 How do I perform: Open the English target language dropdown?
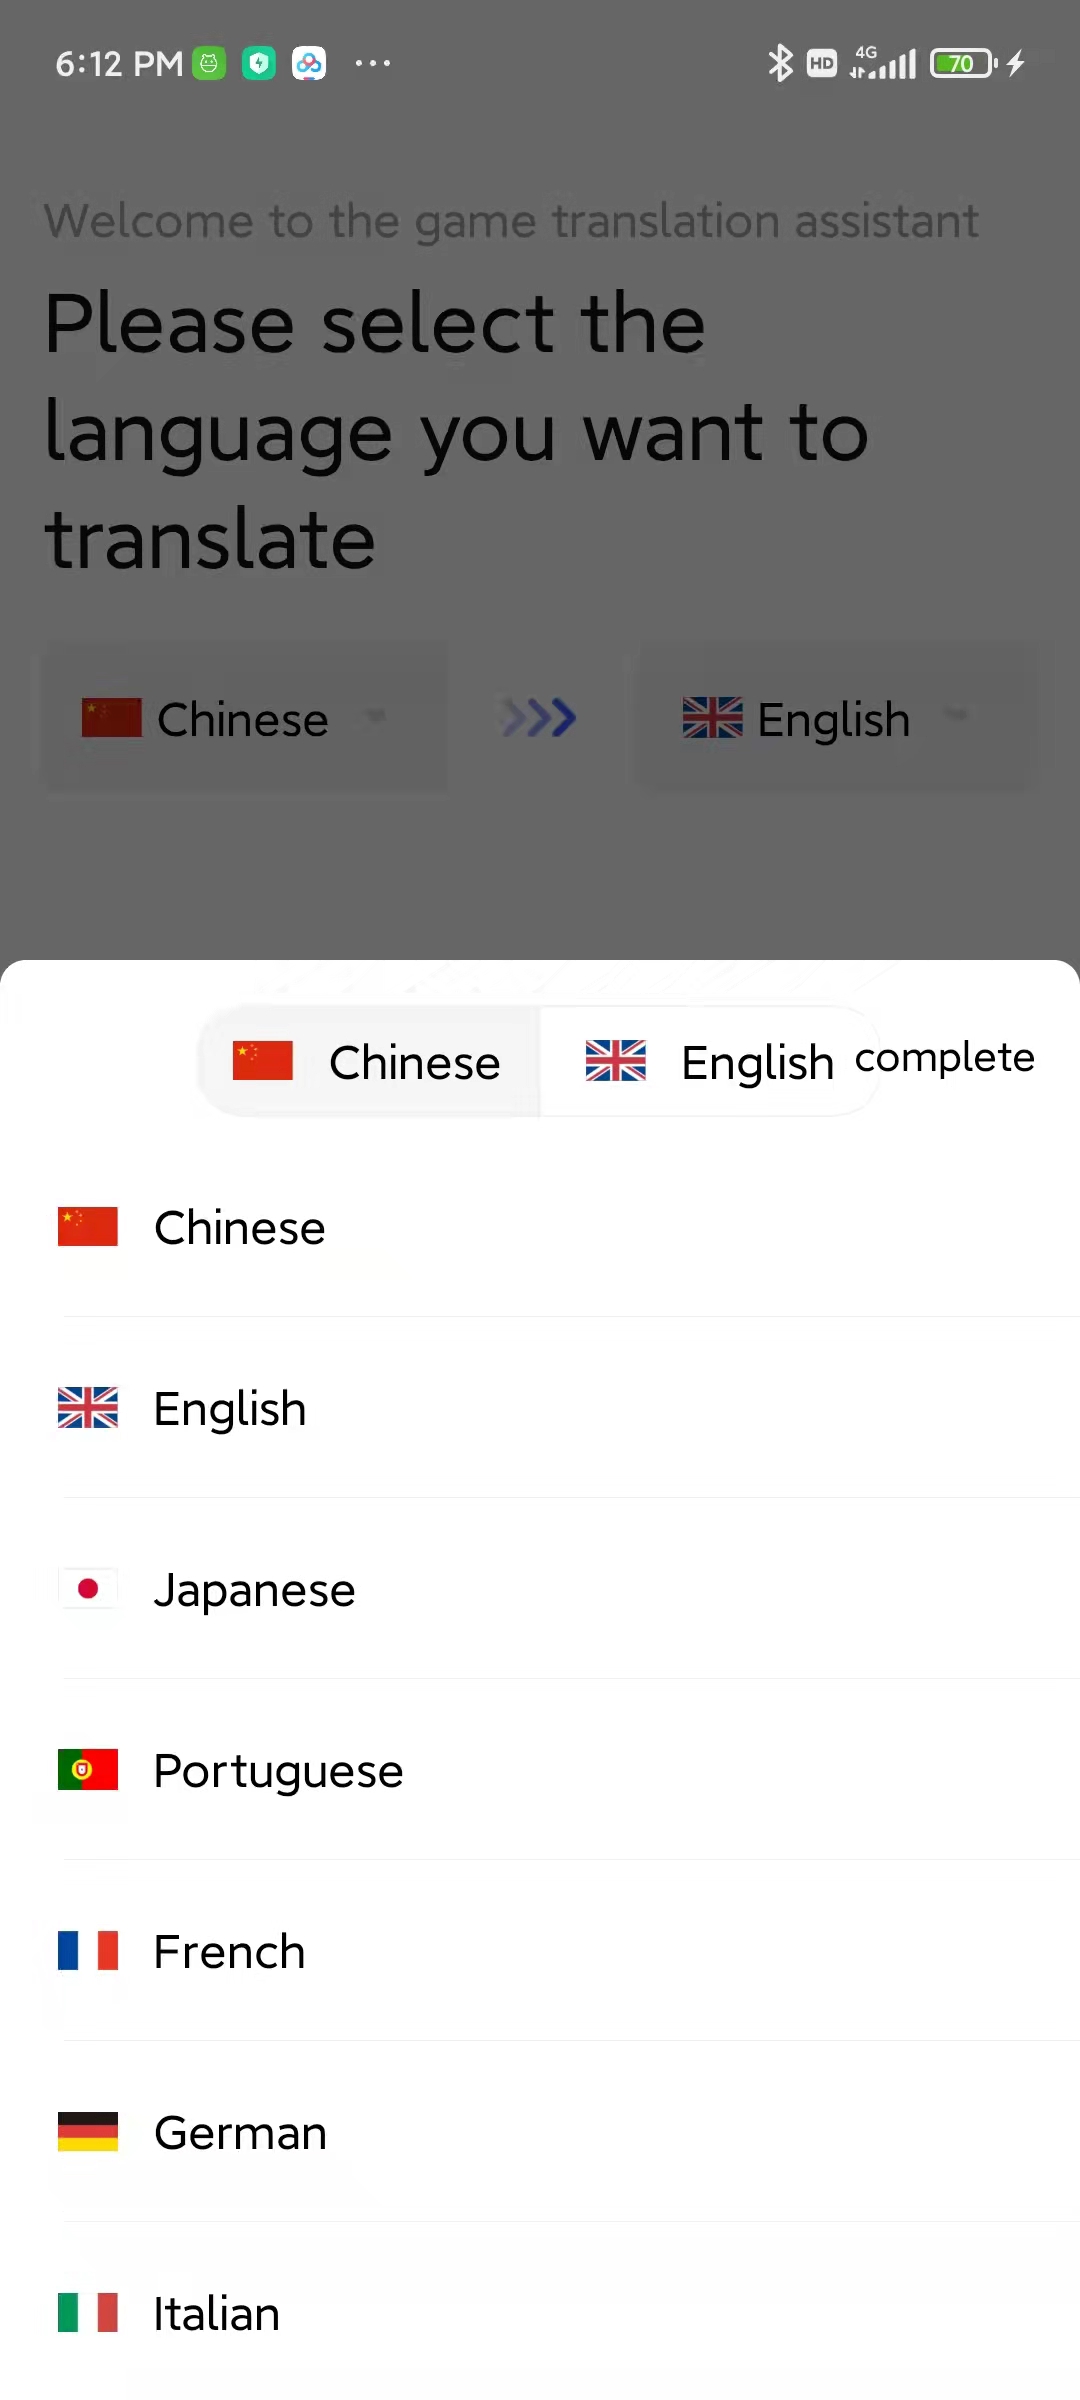tap(835, 718)
